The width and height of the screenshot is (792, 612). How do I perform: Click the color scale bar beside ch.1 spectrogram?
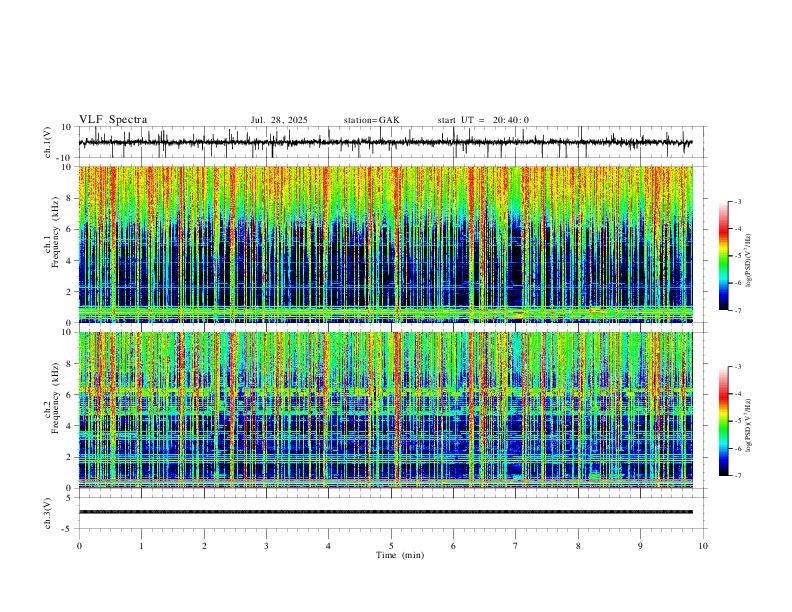click(x=723, y=256)
